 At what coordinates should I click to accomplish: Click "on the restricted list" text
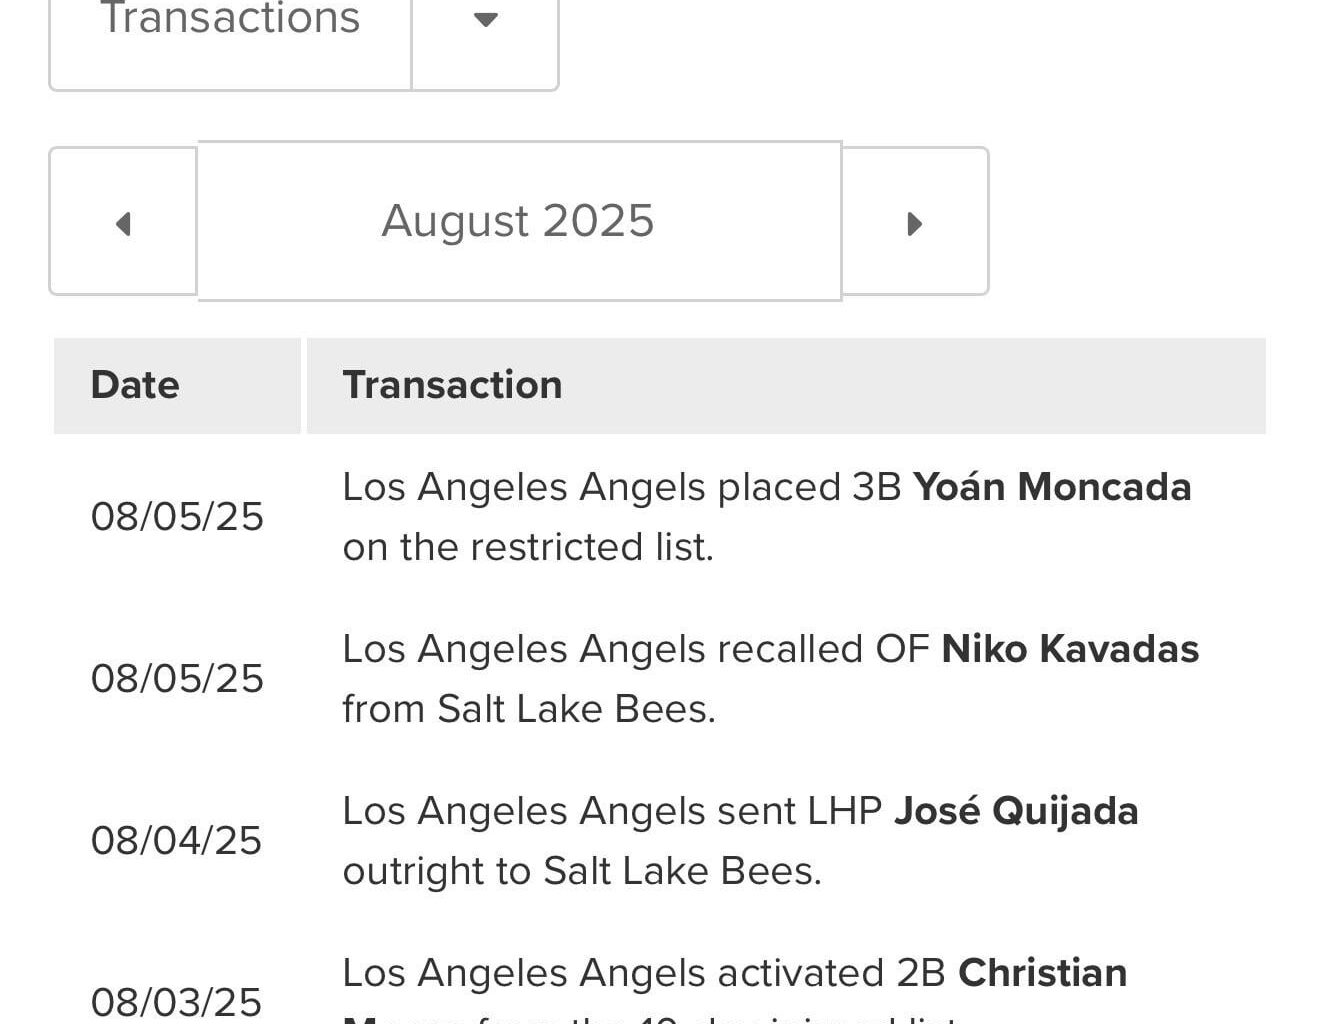[x=528, y=547]
